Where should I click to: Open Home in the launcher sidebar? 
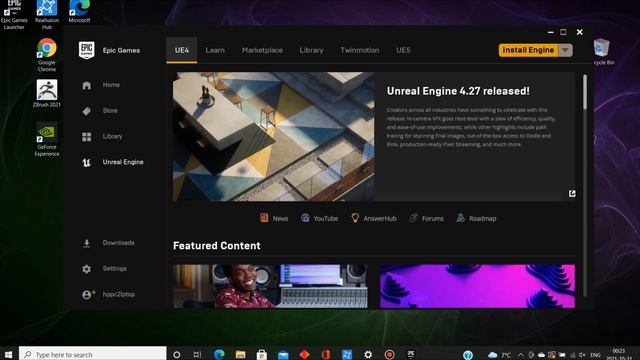(101, 85)
